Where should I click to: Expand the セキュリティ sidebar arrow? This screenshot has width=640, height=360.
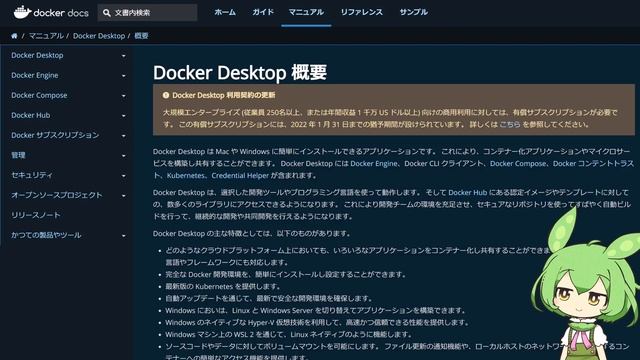click(x=124, y=176)
